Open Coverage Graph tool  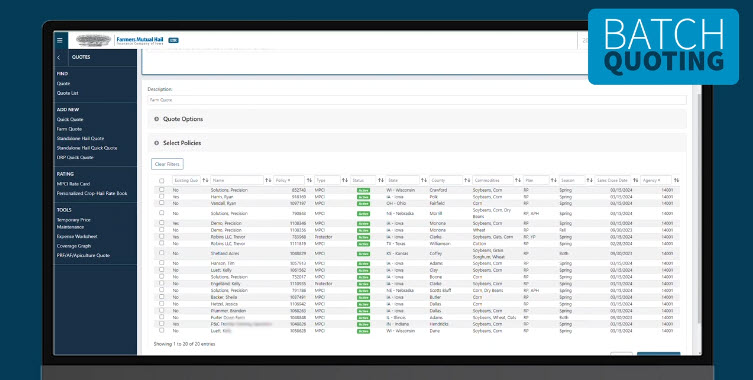point(74,246)
